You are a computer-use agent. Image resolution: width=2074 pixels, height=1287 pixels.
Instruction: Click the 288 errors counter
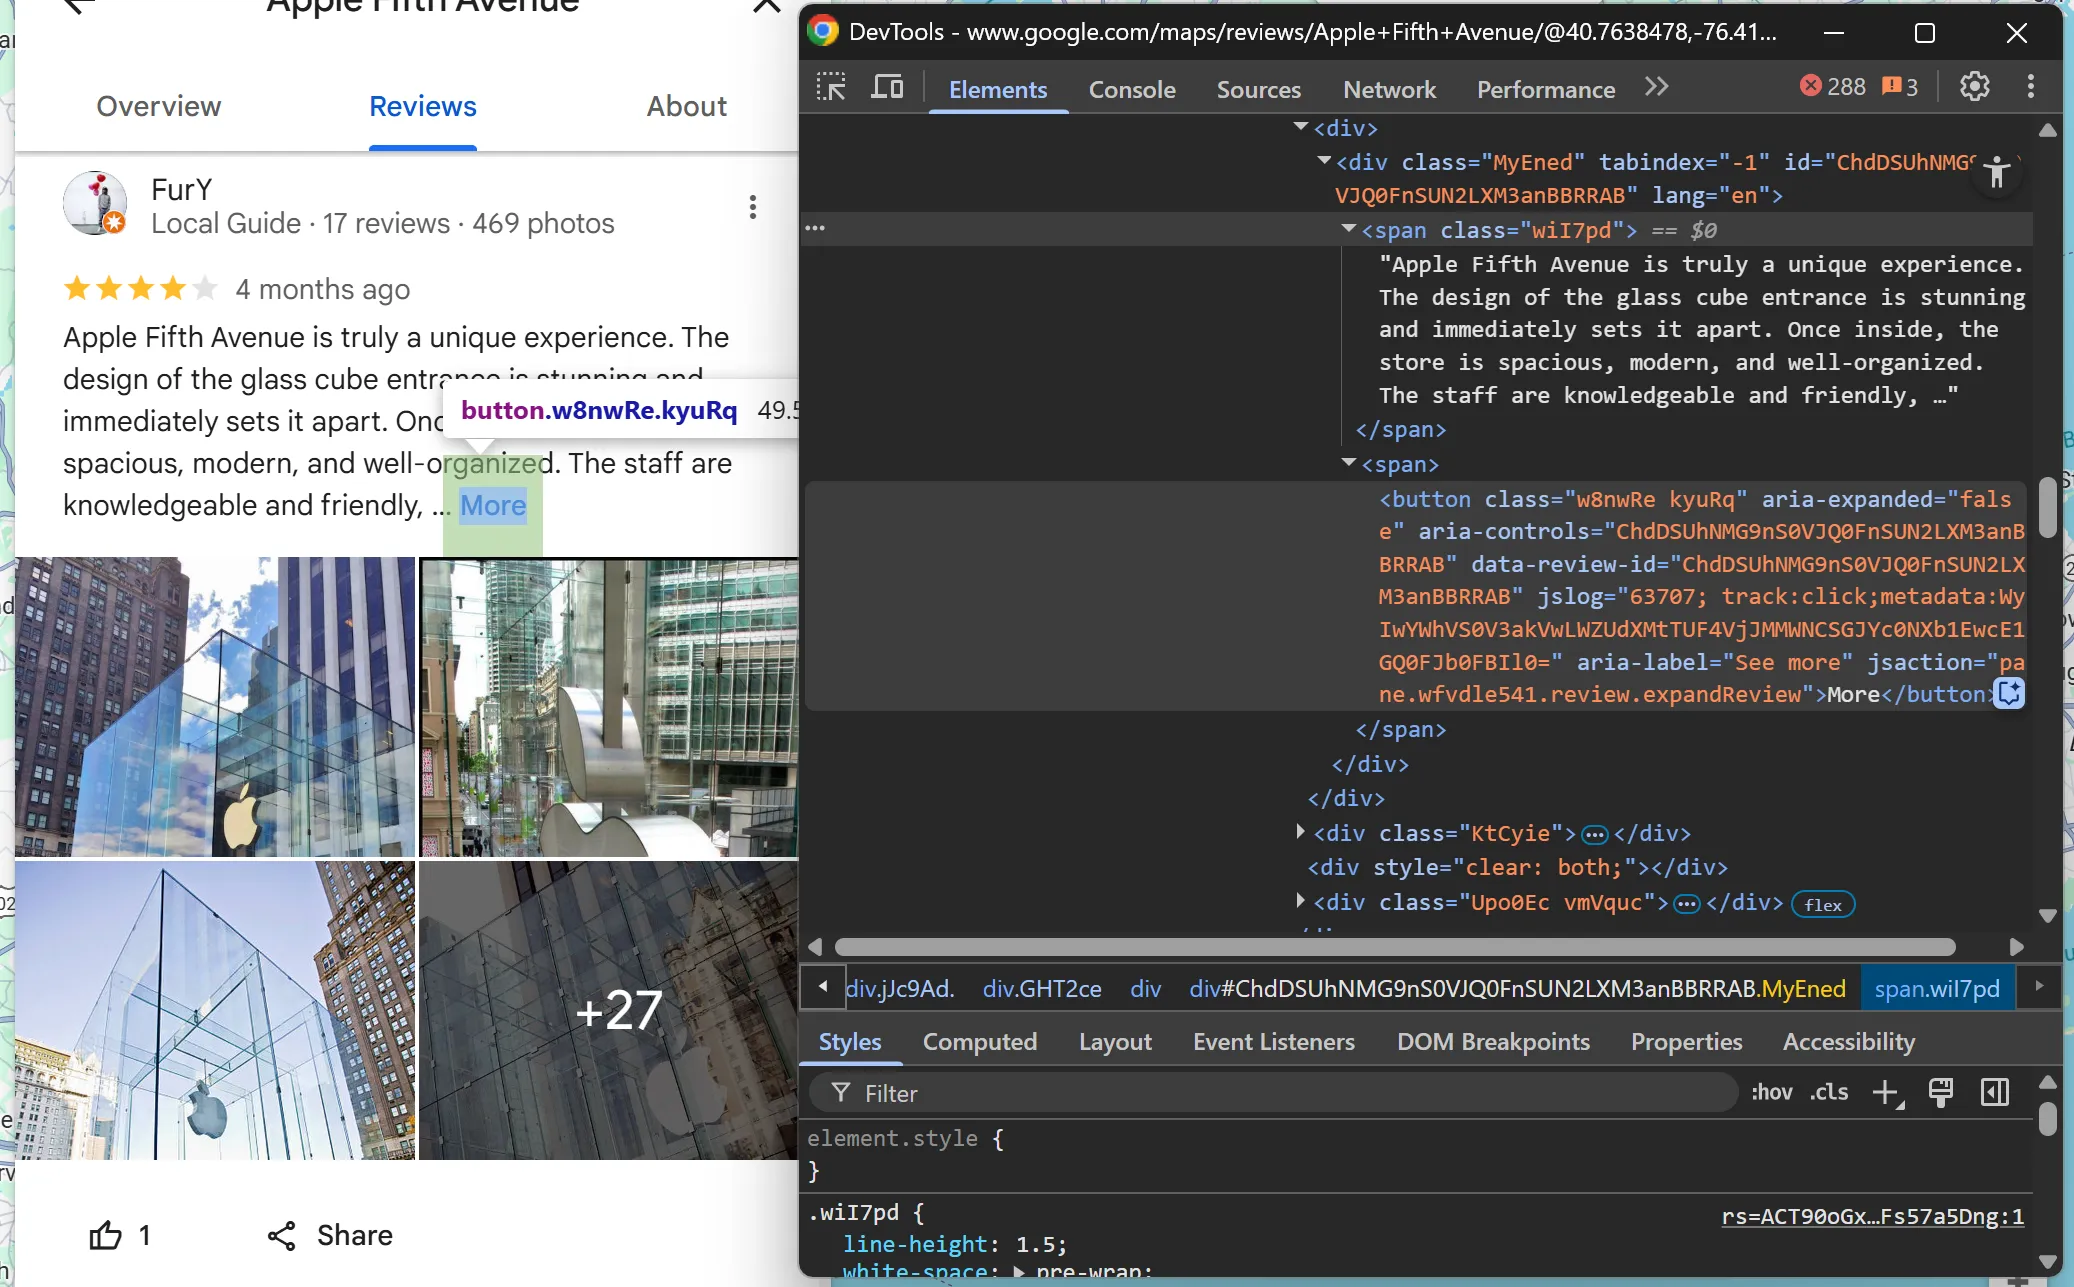1833,87
